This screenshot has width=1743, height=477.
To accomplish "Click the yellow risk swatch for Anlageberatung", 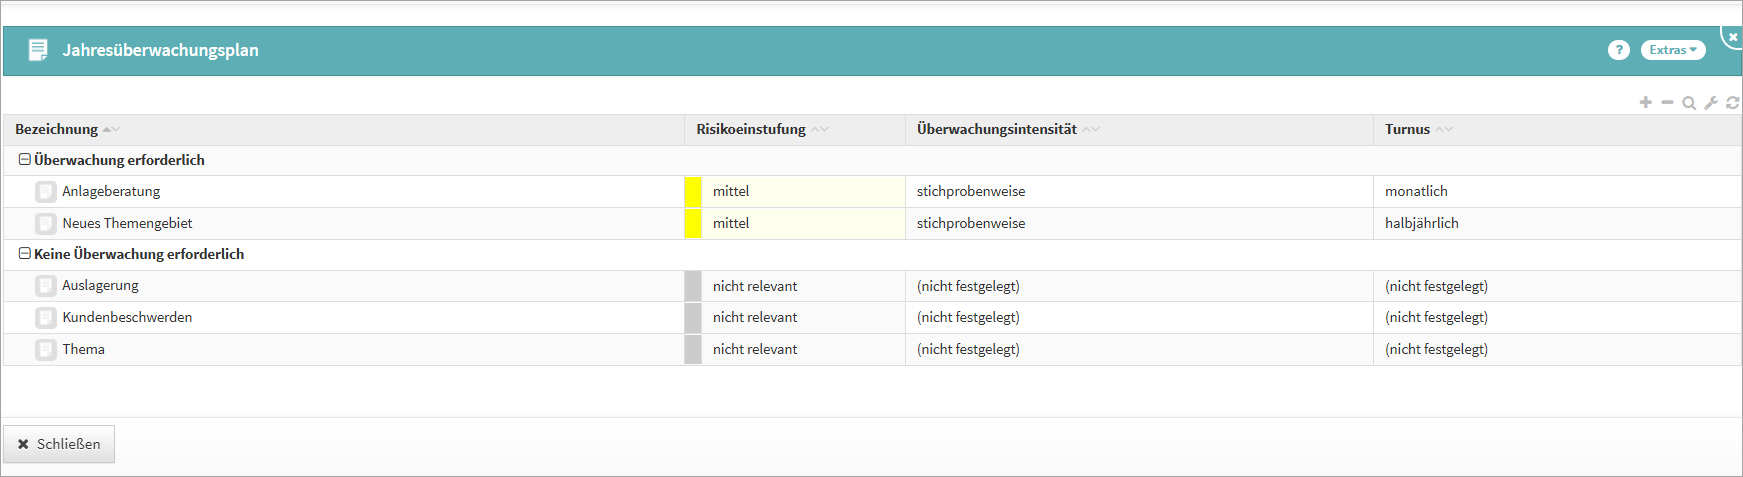I will (693, 192).
